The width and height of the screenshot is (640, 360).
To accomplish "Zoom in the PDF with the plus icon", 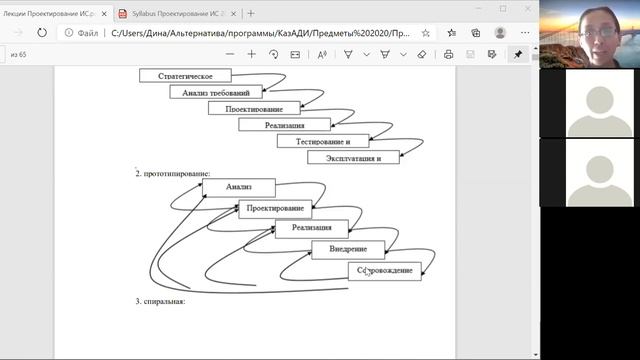I will (251, 54).
